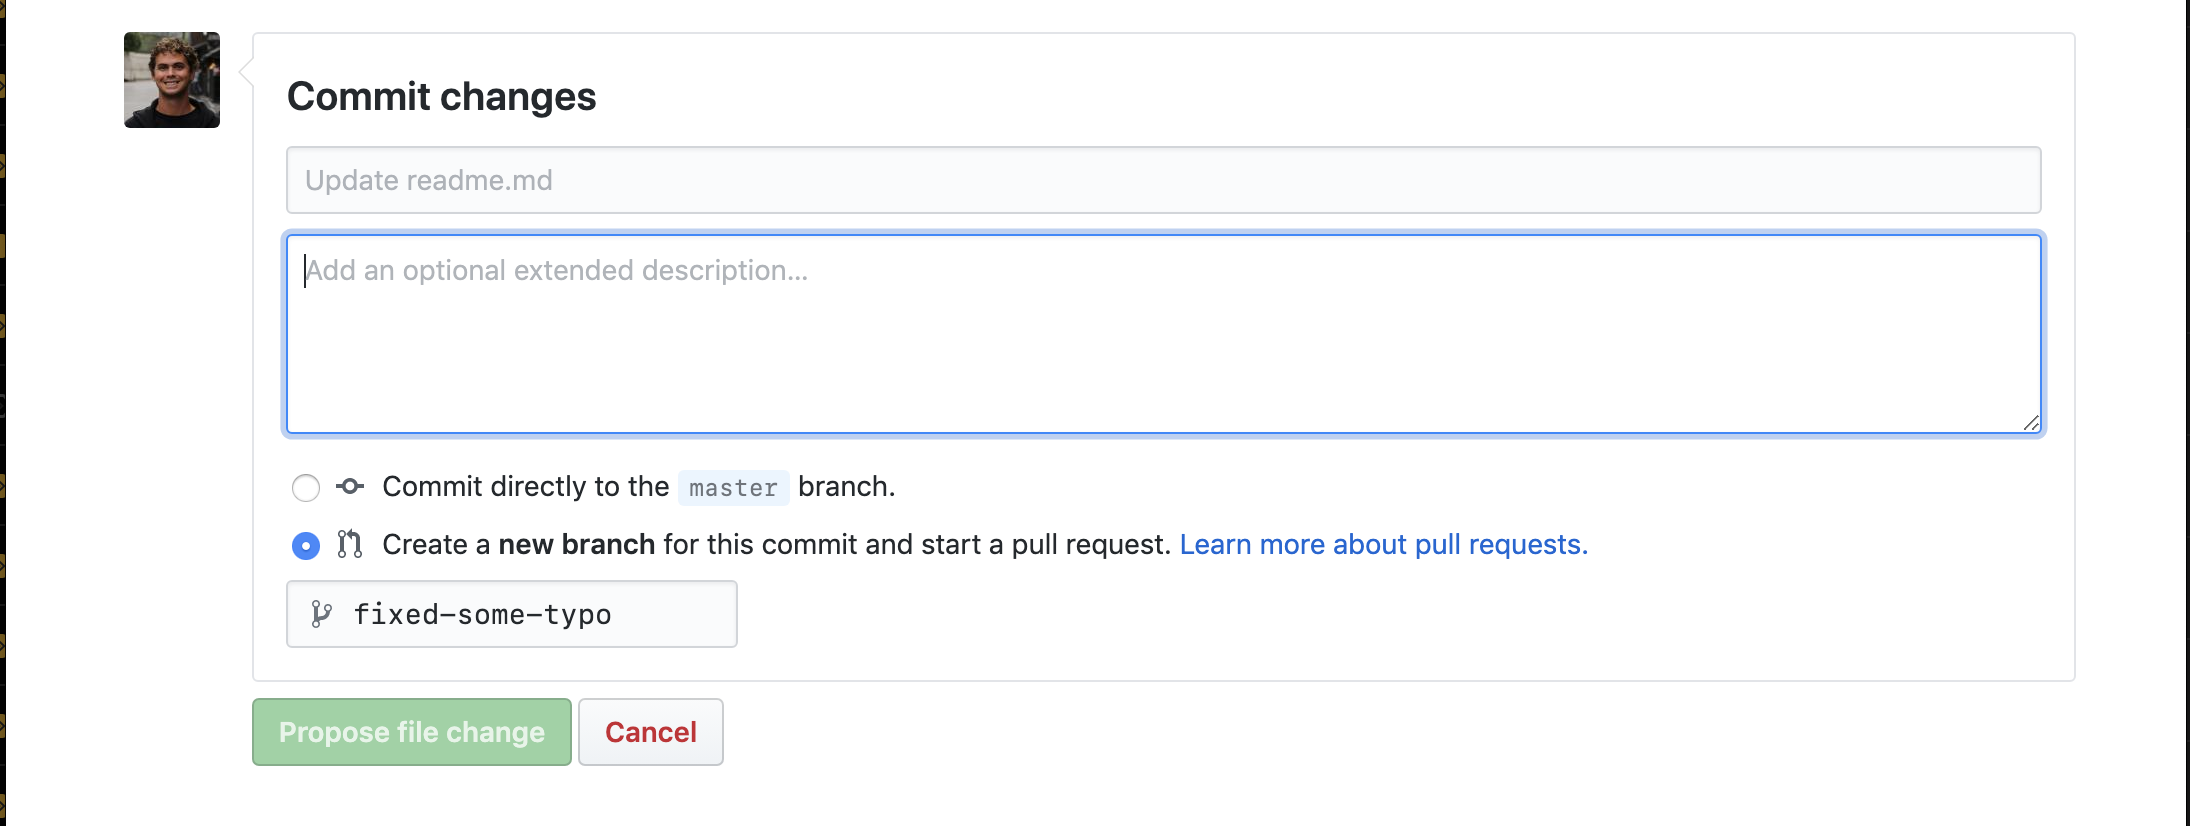Open the 'Learn more about pull requests' link
This screenshot has width=2190, height=826.
(1383, 545)
